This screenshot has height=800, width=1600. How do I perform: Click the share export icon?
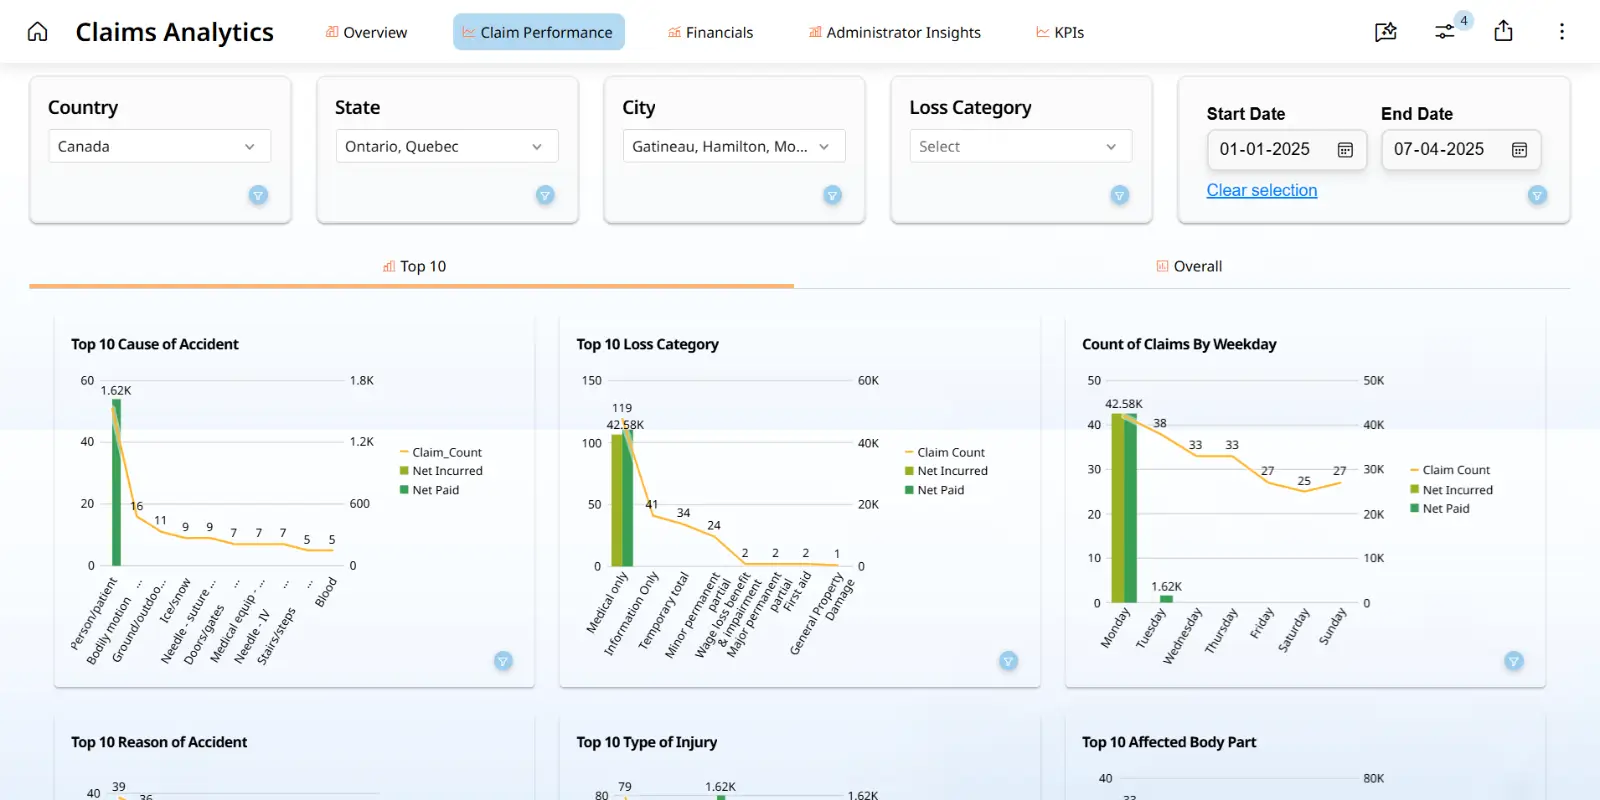click(1503, 32)
